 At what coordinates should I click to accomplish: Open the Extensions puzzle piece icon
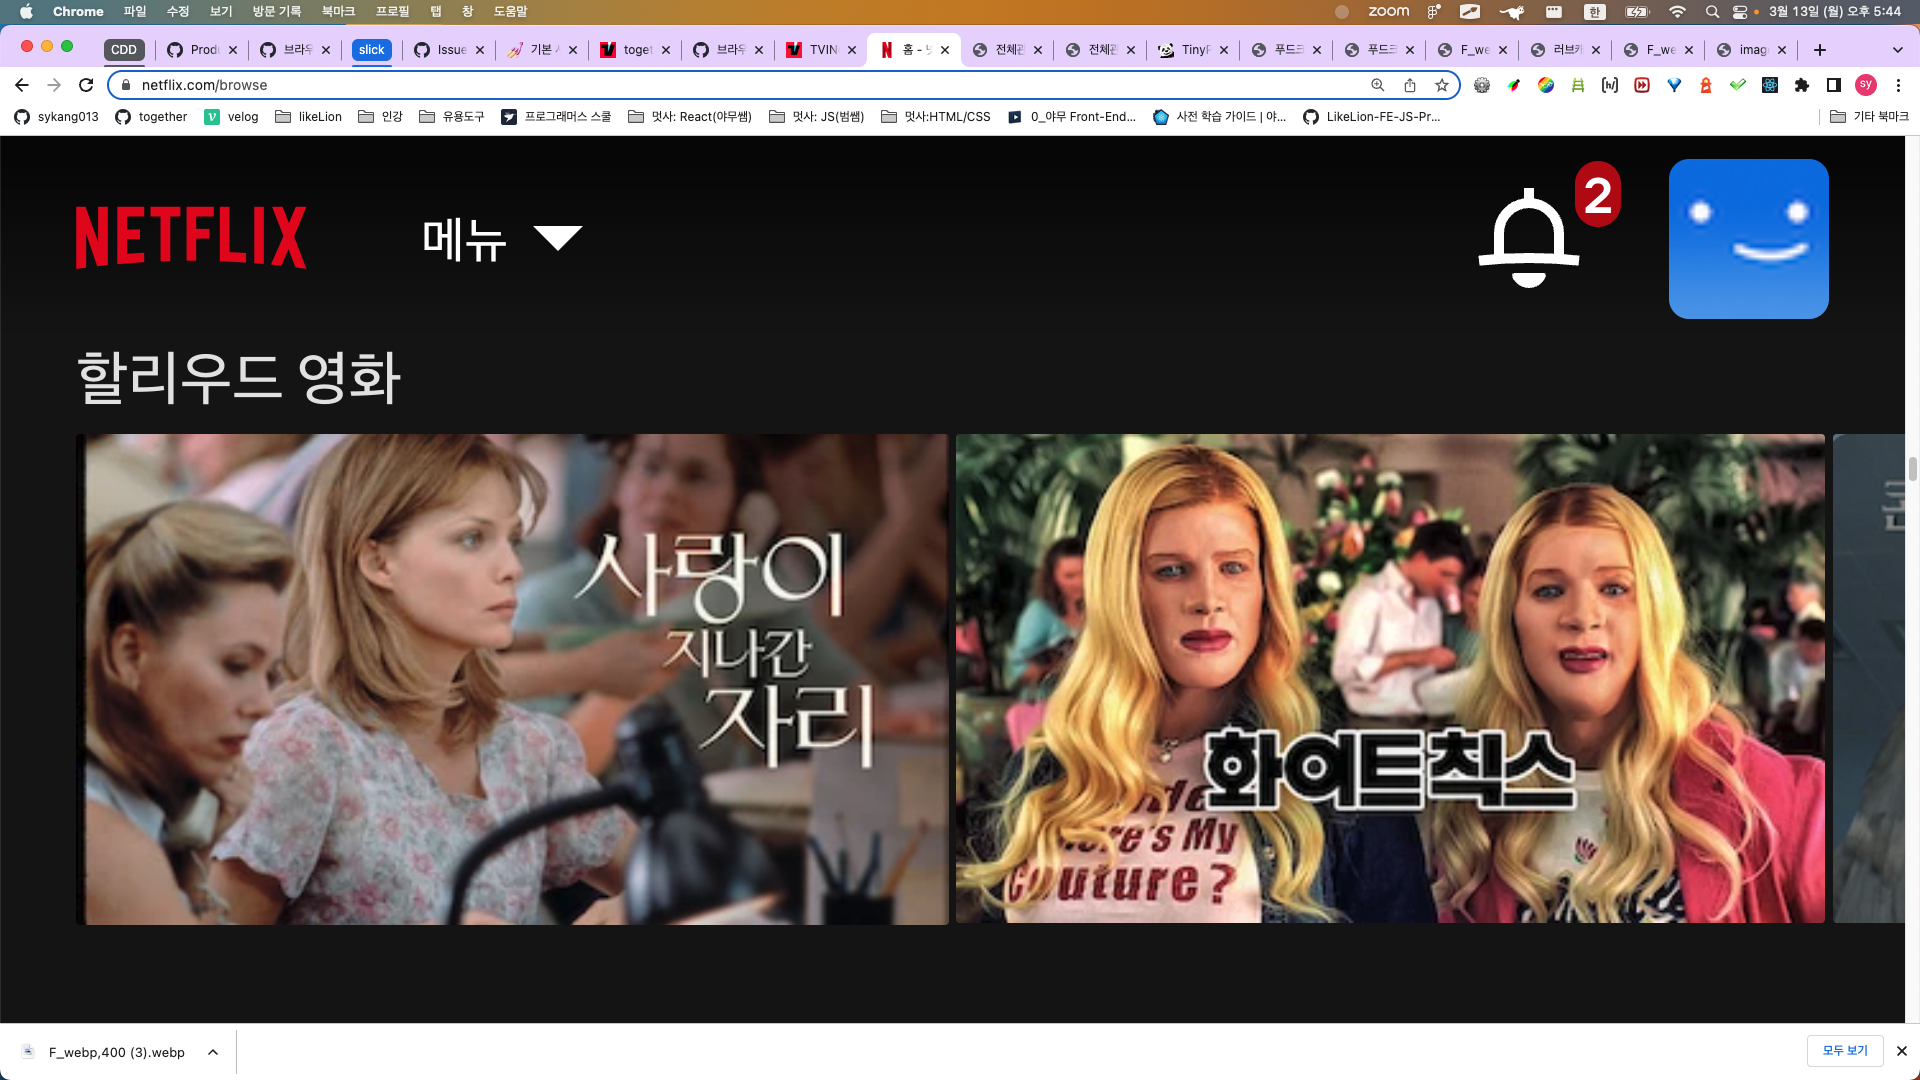pos(1802,85)
